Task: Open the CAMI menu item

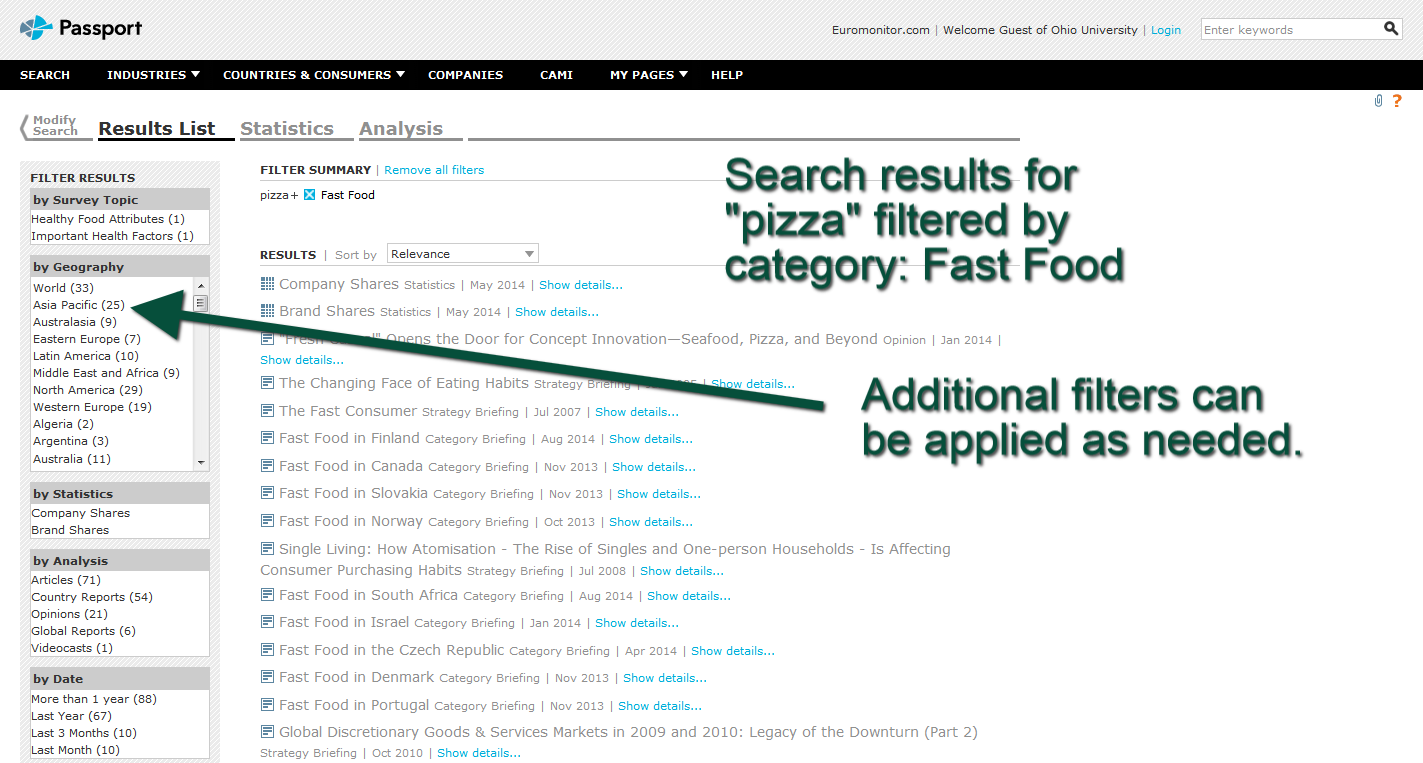Action: coord(556,75)
